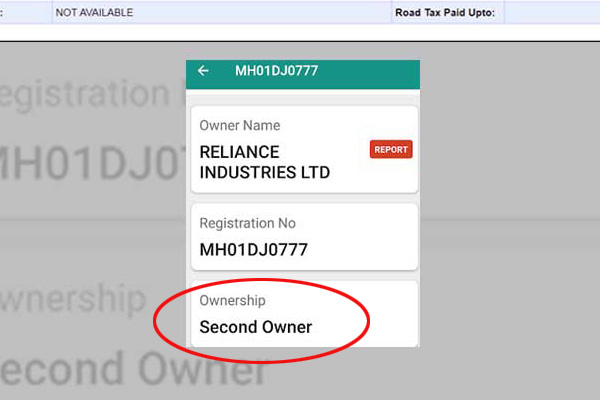Click the MH01DJ0777 header title

pyautogui.click(x=277, y=71)
